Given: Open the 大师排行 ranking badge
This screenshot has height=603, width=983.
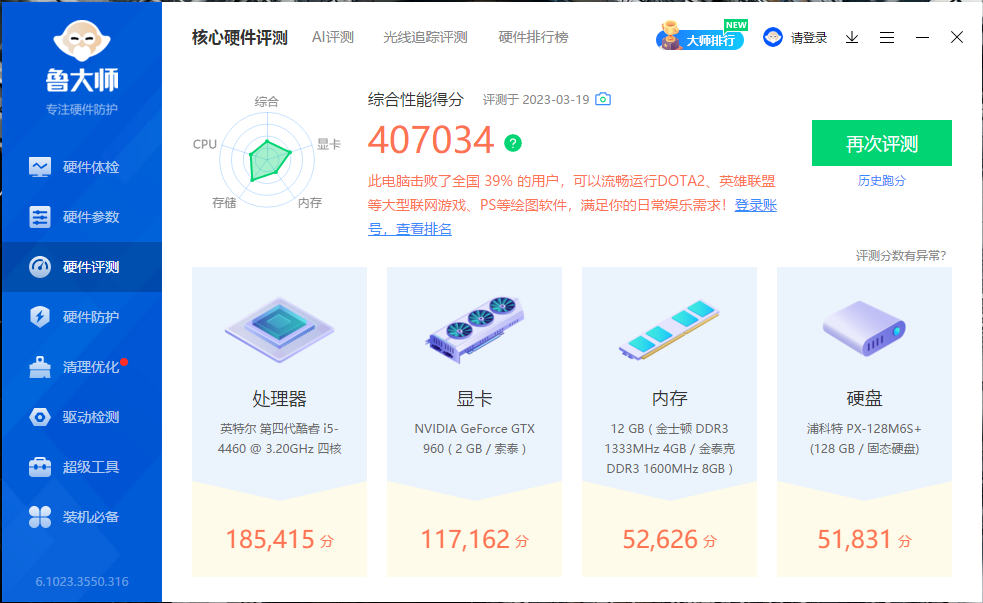Looking at the screenshot, I should (x=701, y=36).
